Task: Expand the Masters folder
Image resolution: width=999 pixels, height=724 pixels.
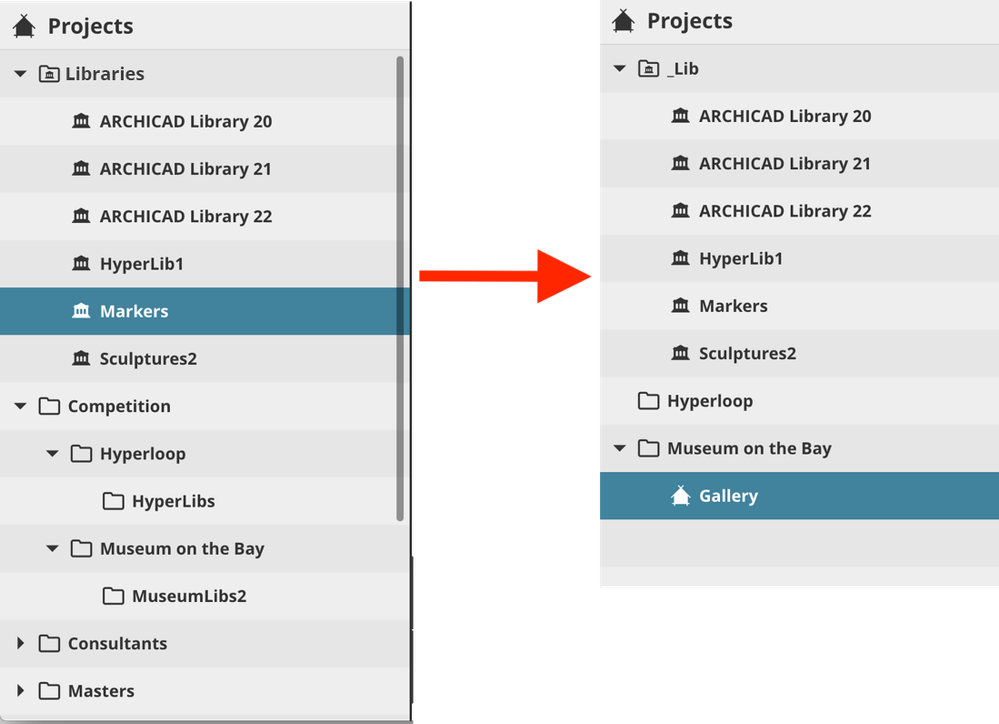Action: (20, 691)
